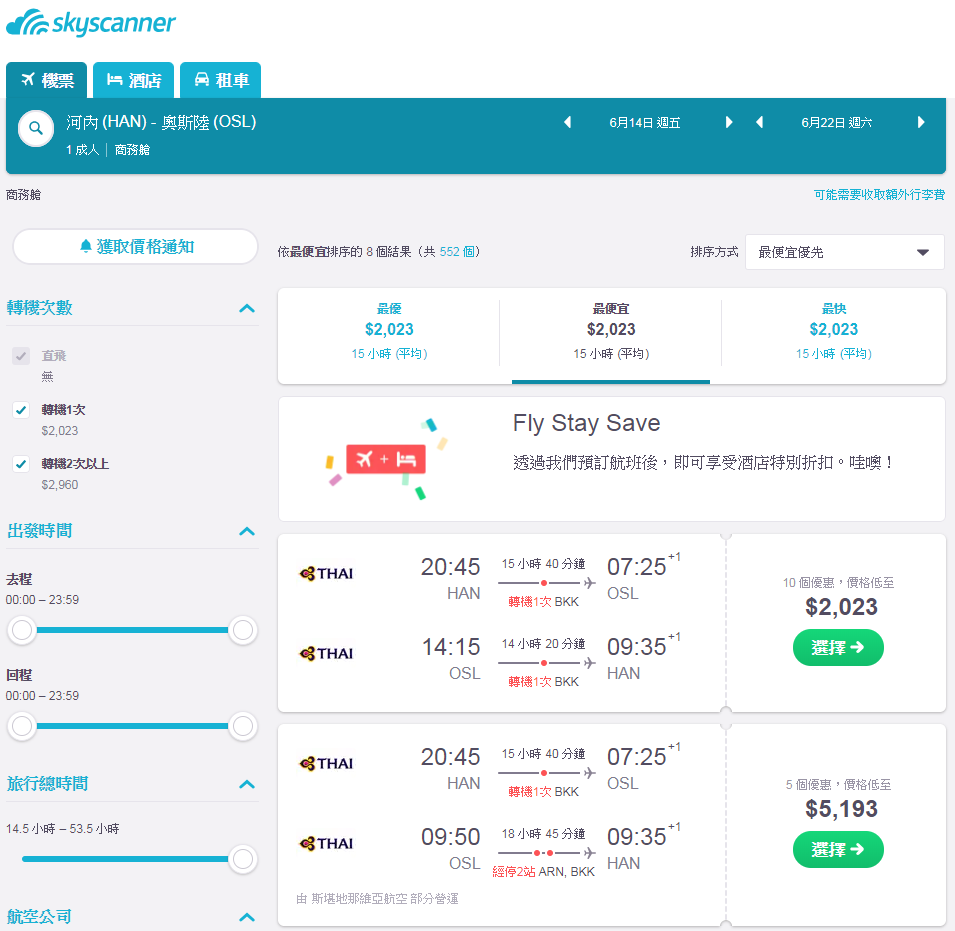Click 回程 slider right handle

(x=242, y=726)
